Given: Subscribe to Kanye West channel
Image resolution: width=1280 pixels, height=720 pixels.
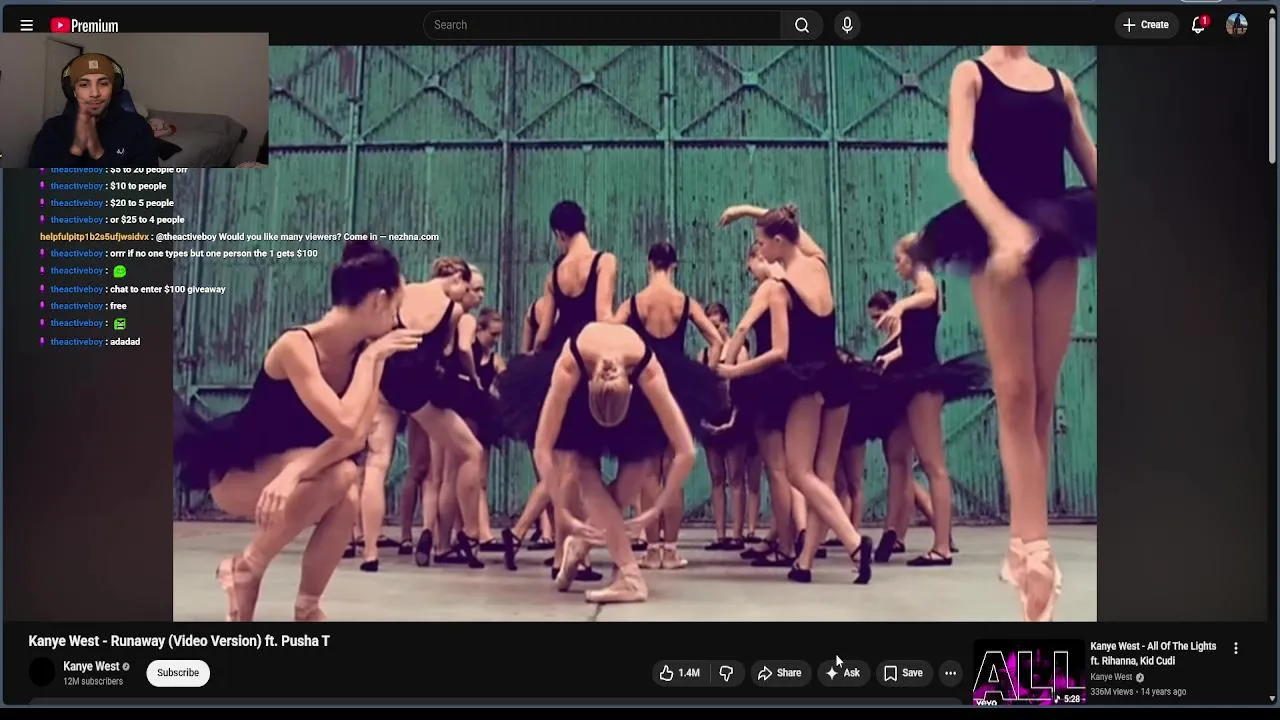Looking at the screenshot, I should click(x=178, y=673).
